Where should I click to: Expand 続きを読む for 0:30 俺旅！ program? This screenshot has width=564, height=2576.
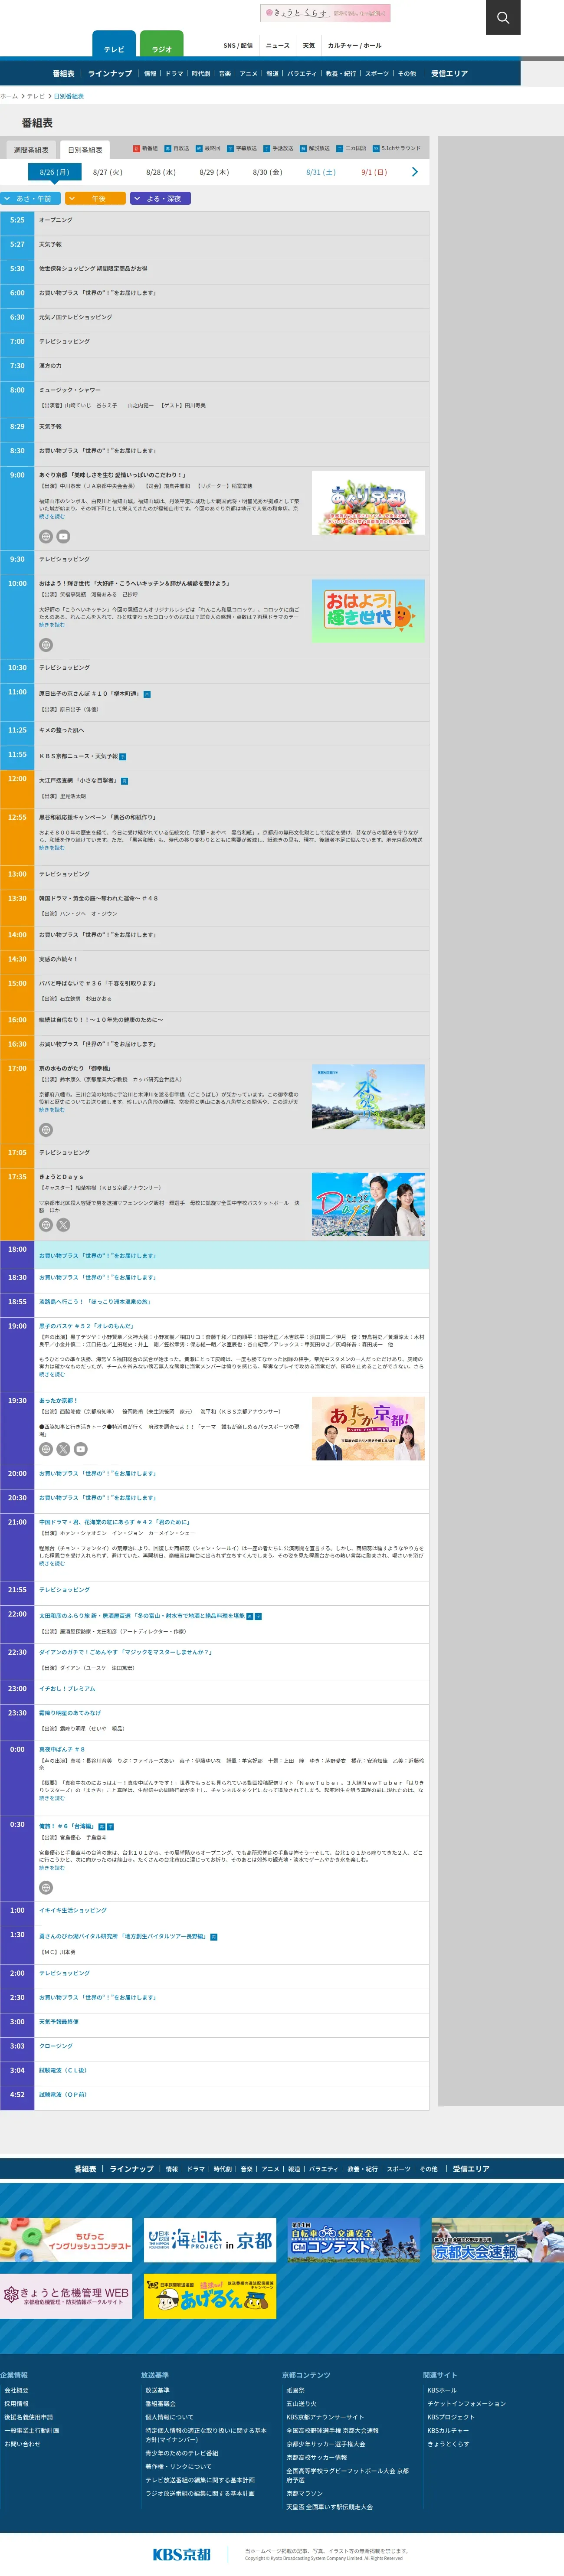coord(52,1868)
